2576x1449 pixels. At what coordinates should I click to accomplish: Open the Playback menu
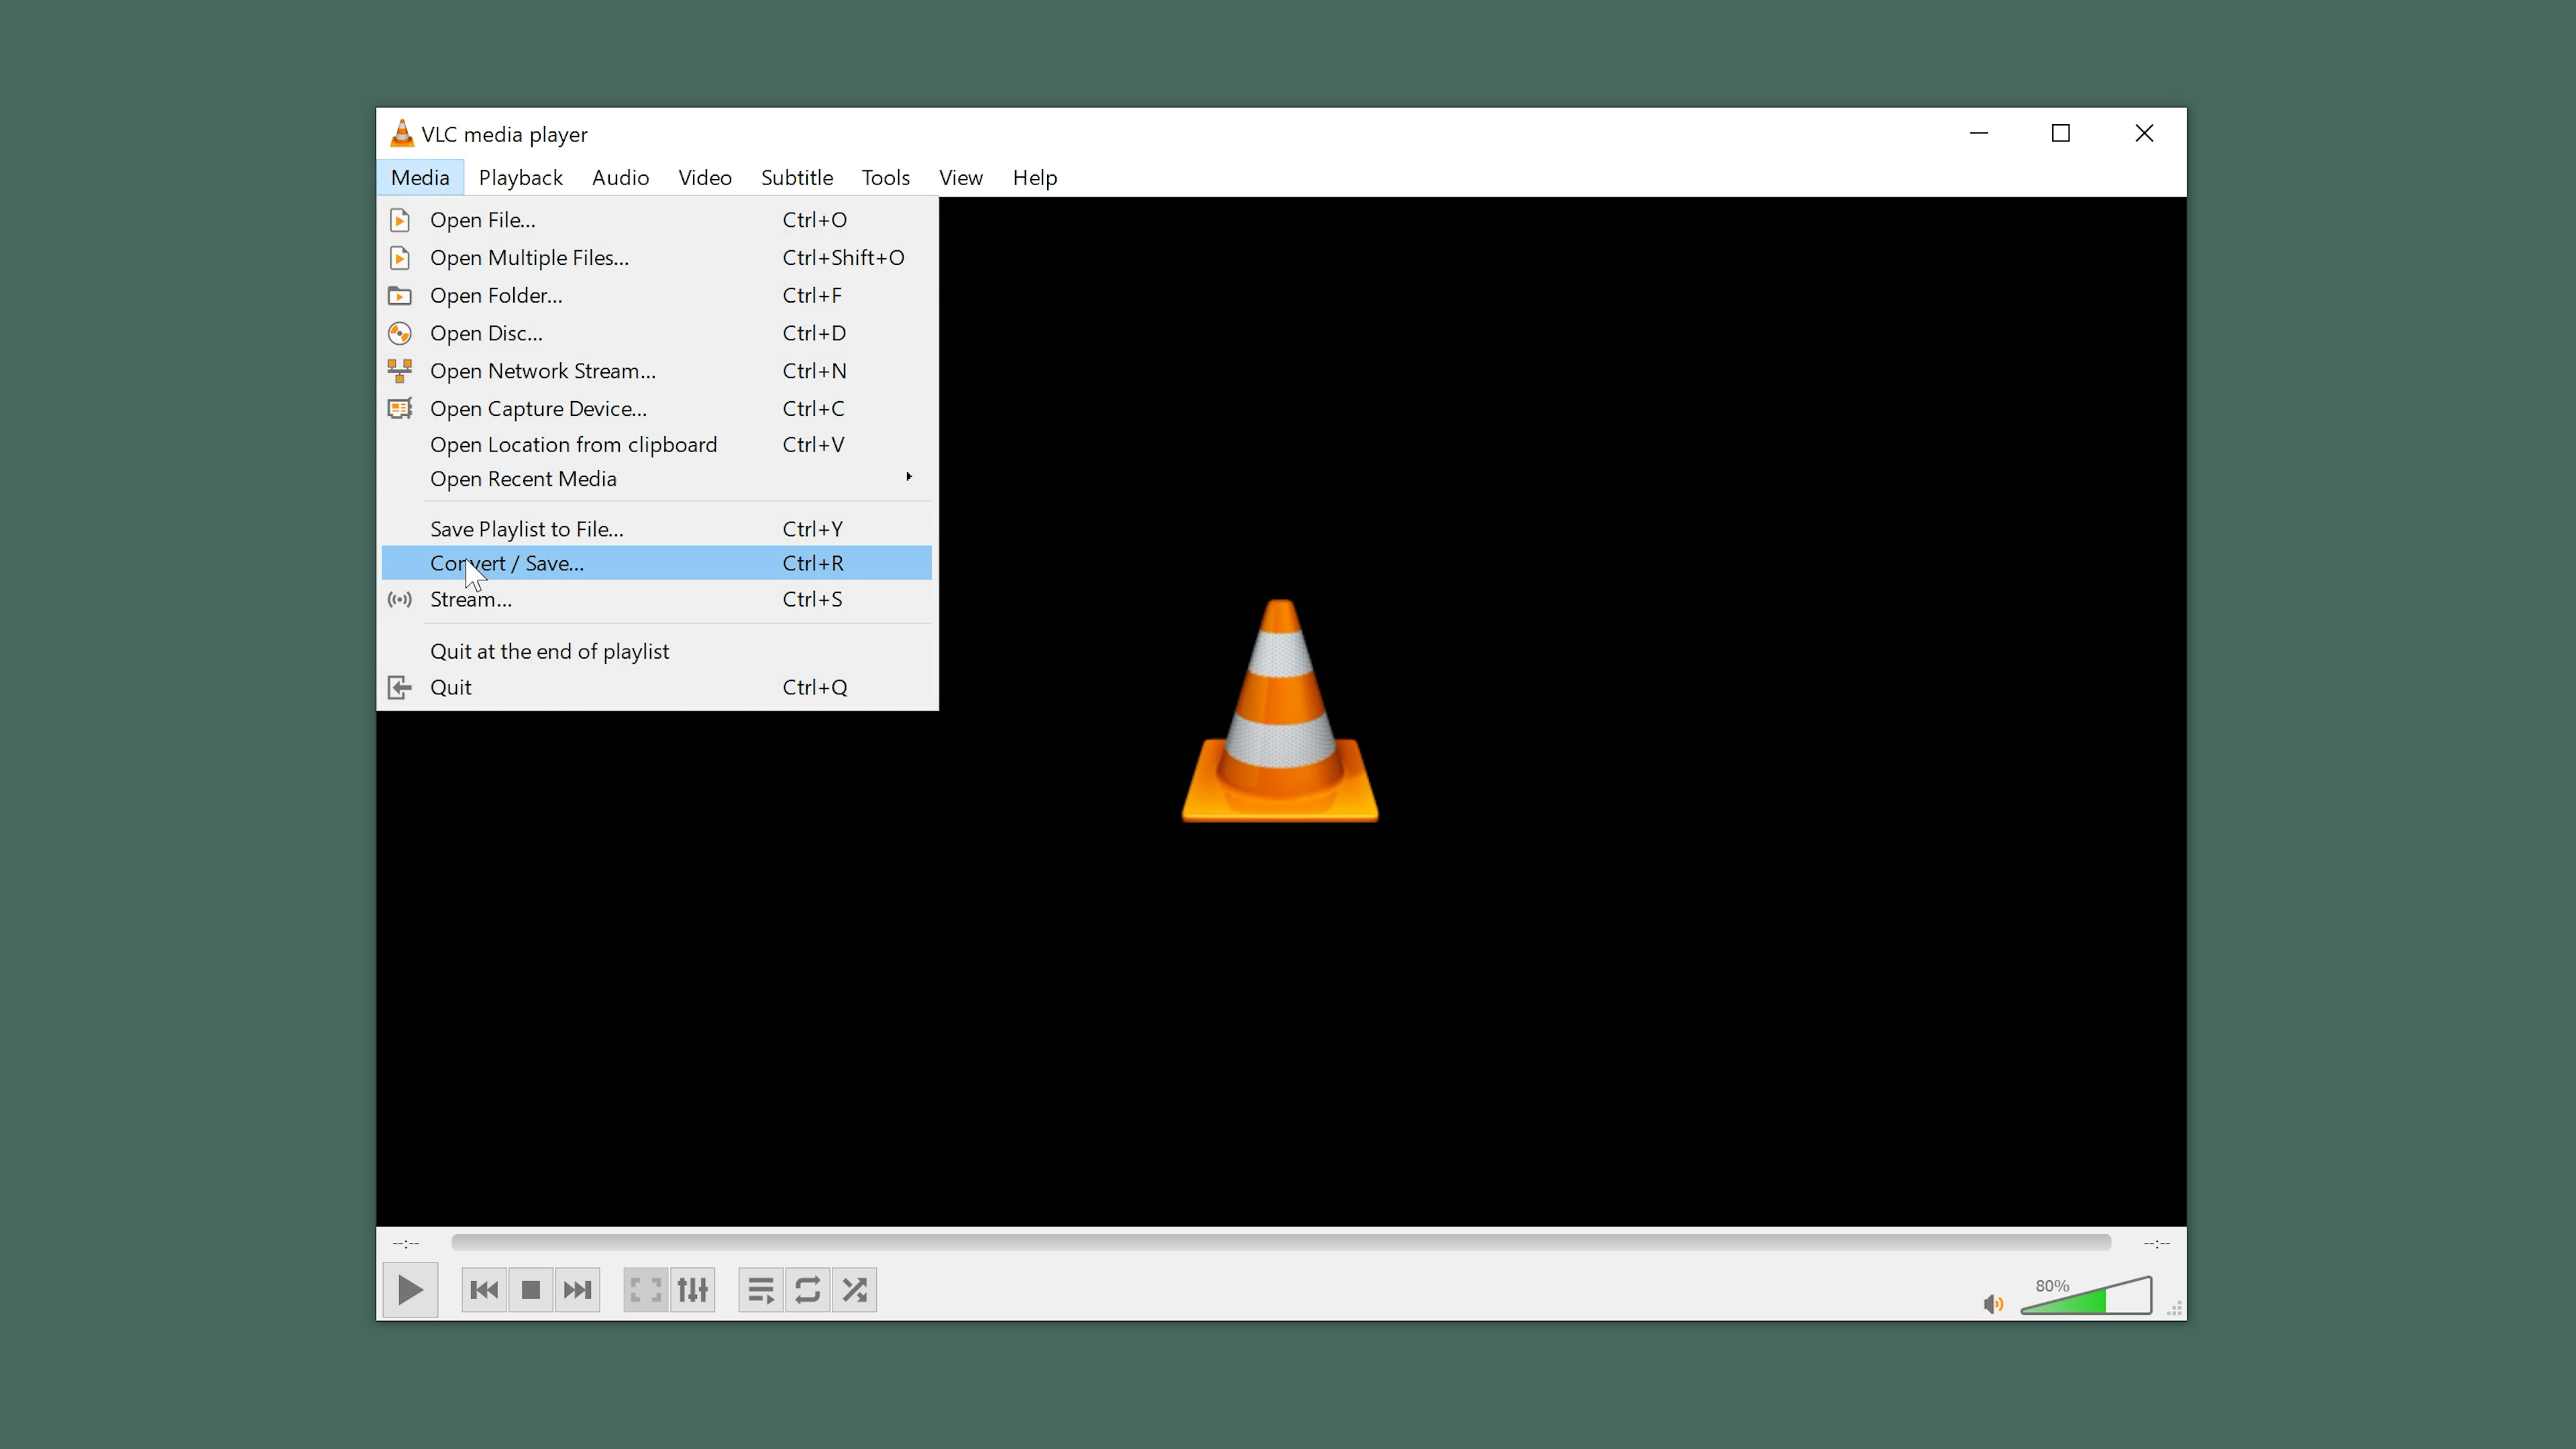(520, 177)
